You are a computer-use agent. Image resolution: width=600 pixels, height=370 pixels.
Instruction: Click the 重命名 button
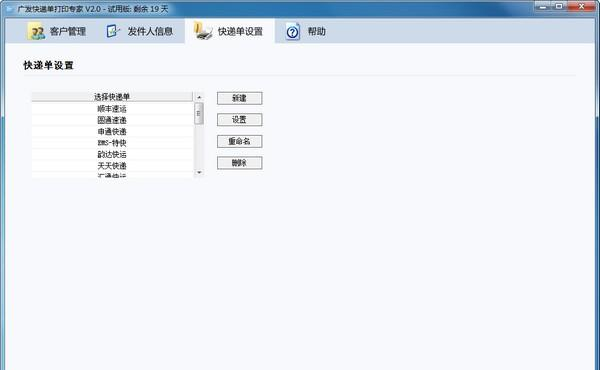click(x=240, y=141)
